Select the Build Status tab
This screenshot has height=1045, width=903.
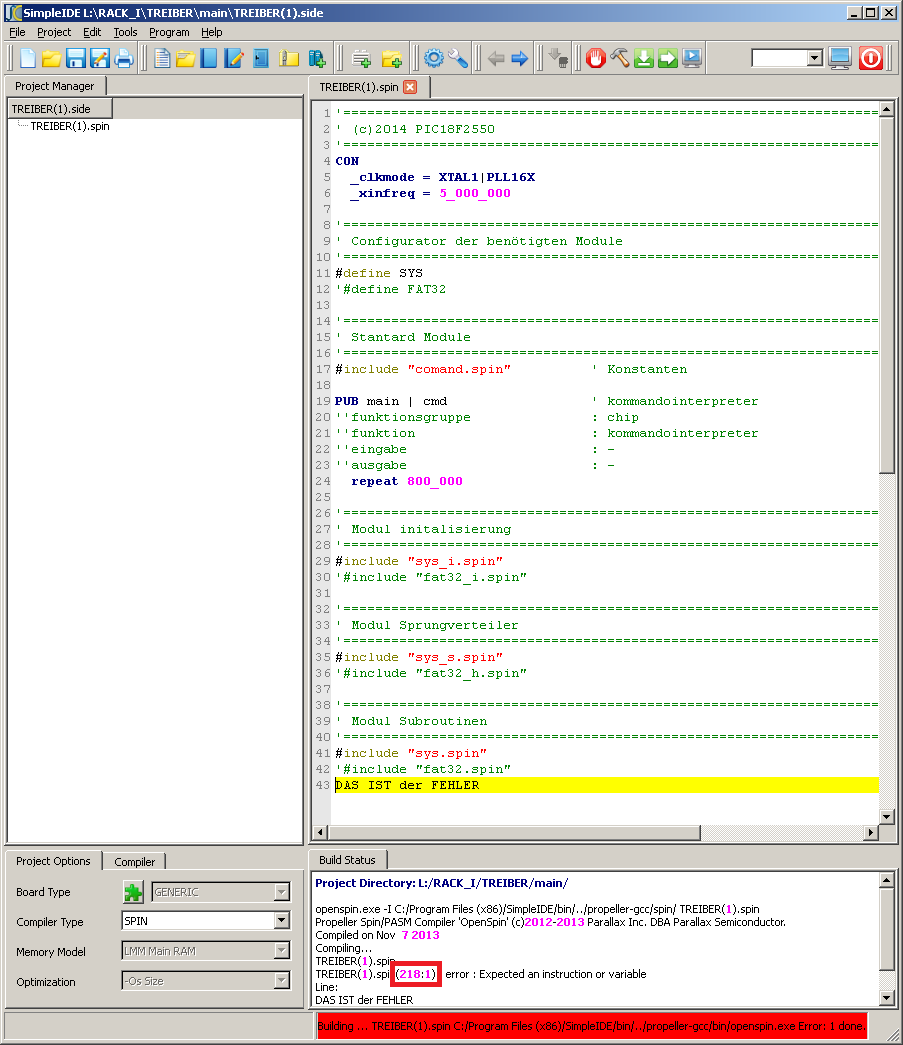click(347, 860)
